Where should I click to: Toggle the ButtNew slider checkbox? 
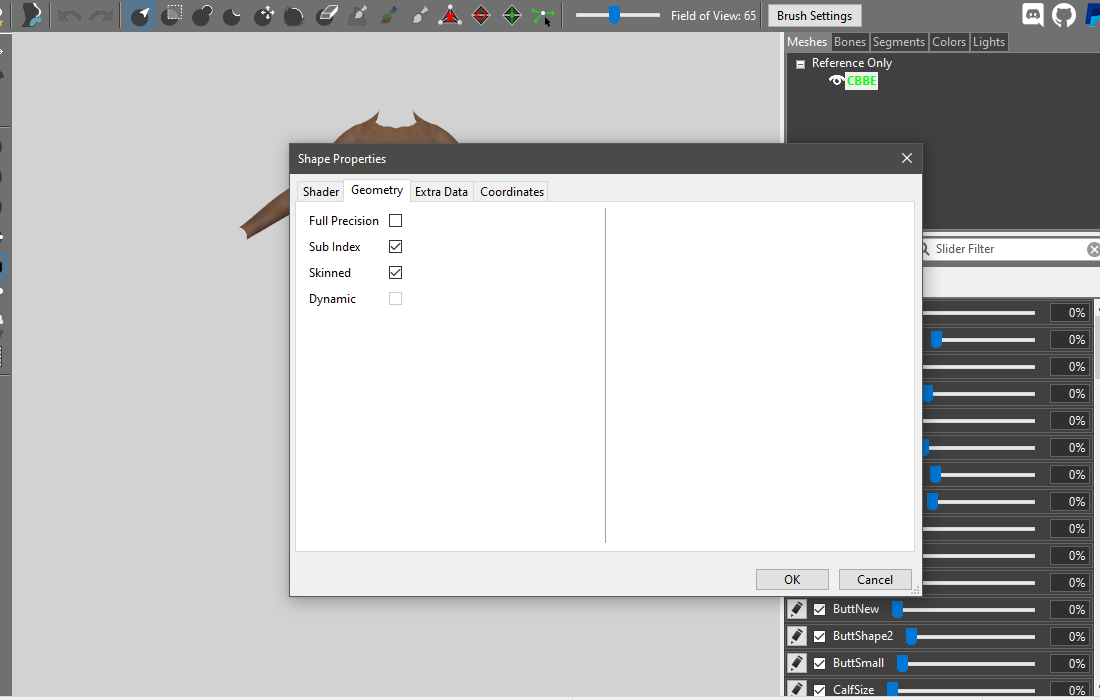(x=819, y=610)
